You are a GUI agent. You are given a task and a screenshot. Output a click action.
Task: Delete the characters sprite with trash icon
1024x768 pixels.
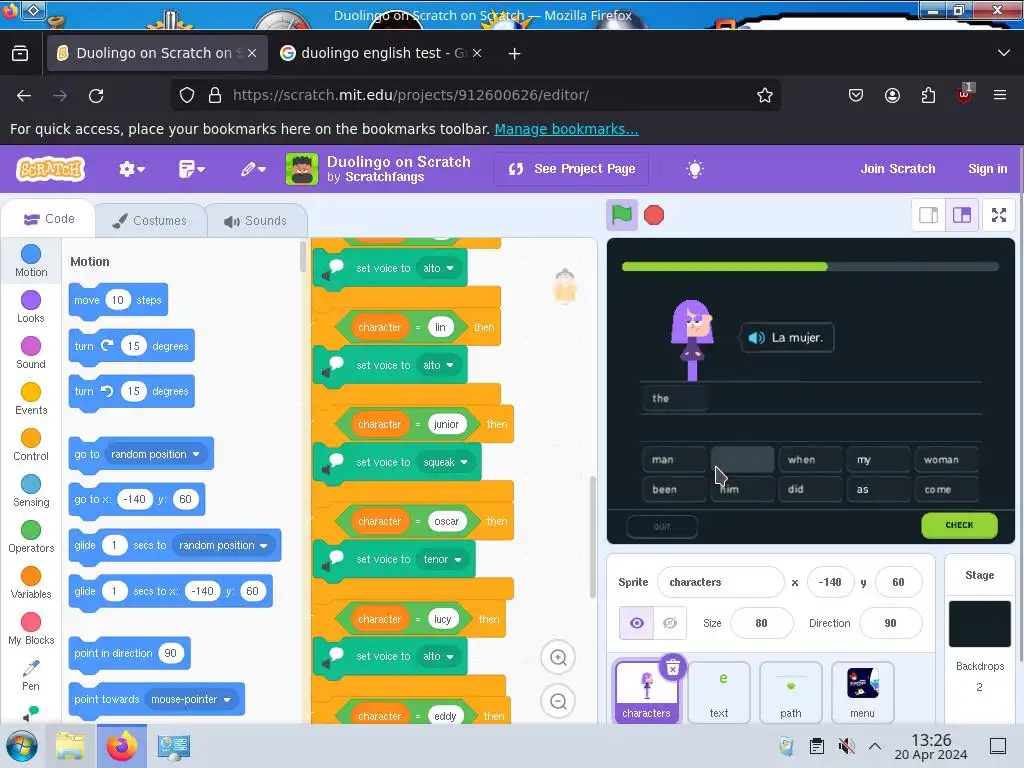(x=673, y=667)
